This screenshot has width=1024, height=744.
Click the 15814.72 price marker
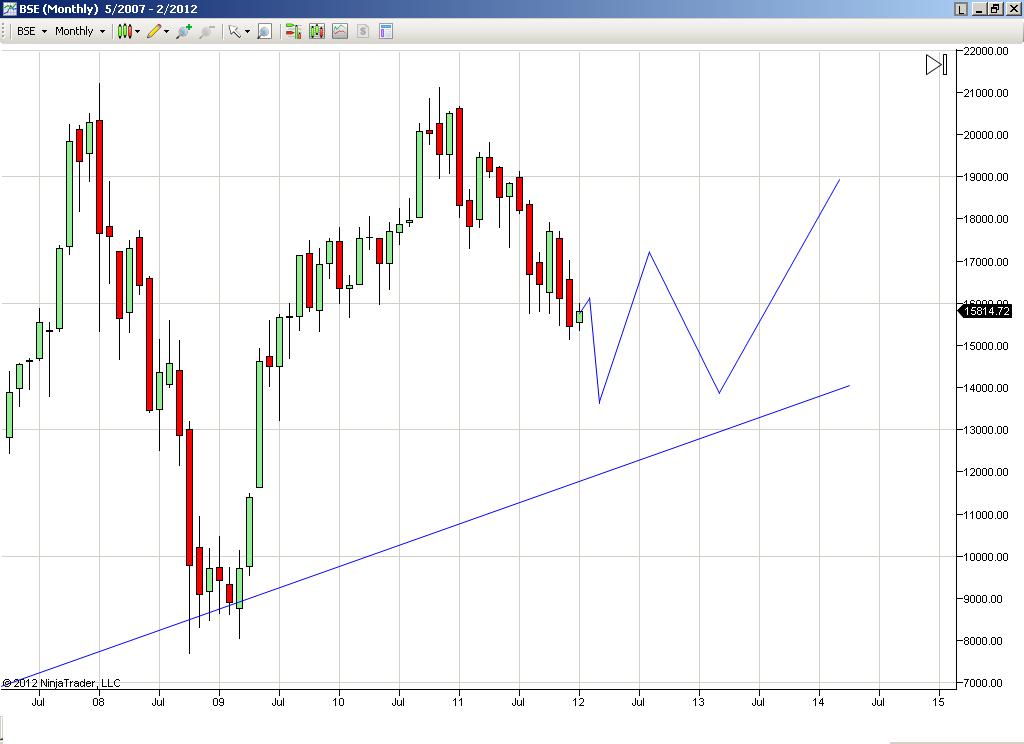pos(986,313)
